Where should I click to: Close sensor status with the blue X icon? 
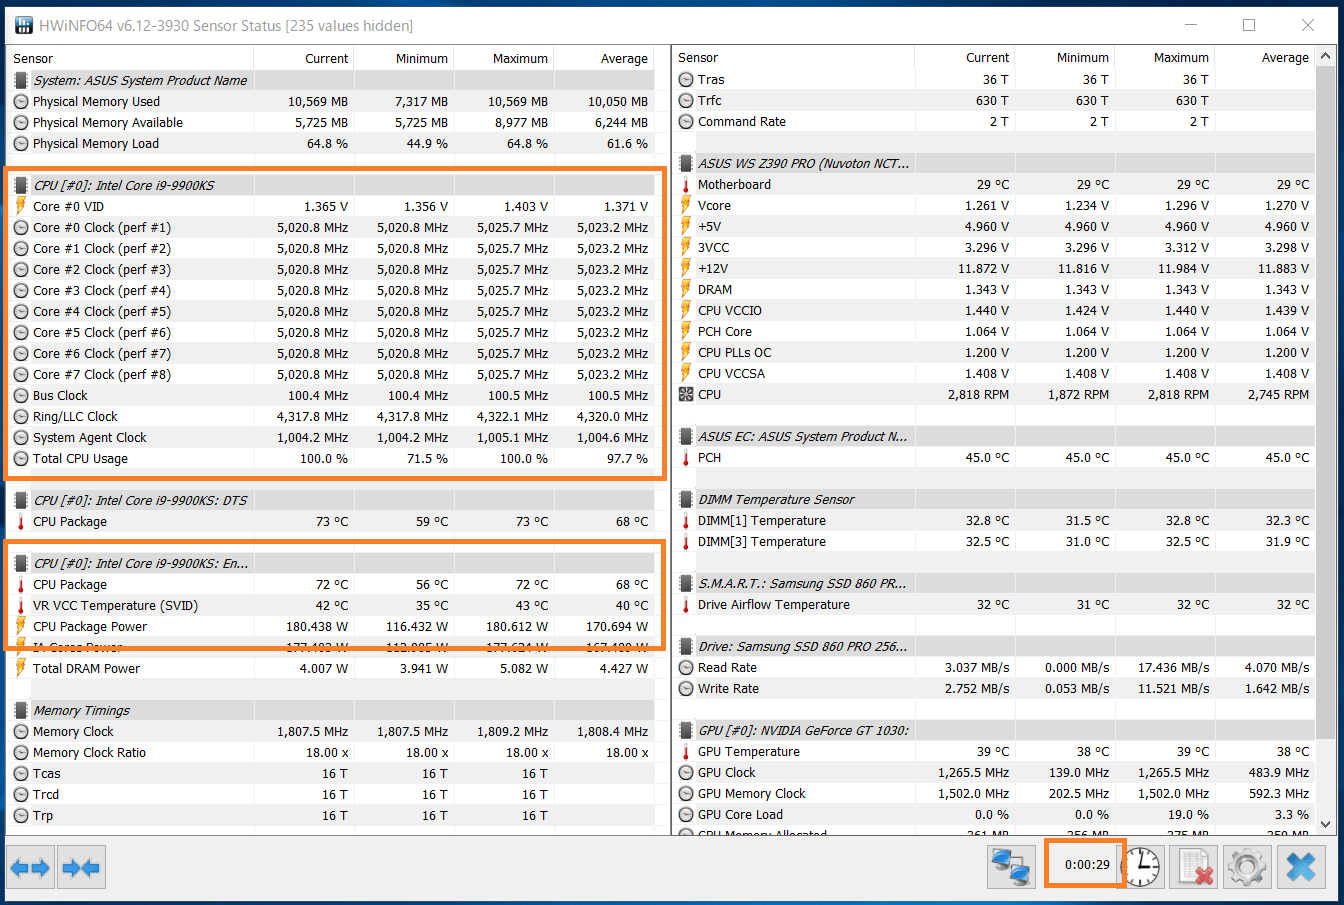[x=1300, y=866]
